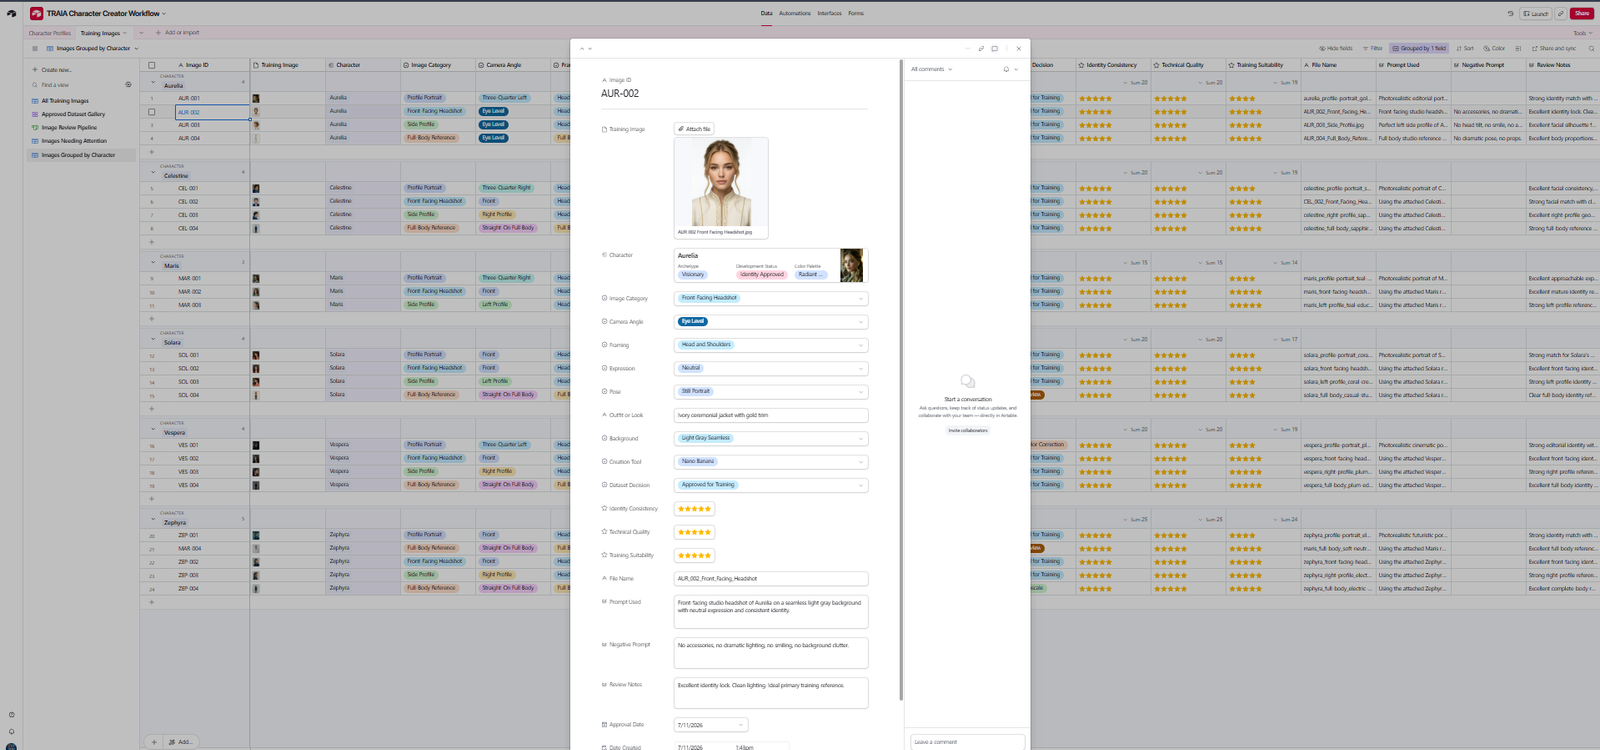Click Add or import table button
Viewport: 1600px width, 750px height.
pyautogui.click(x=177, y=33)
